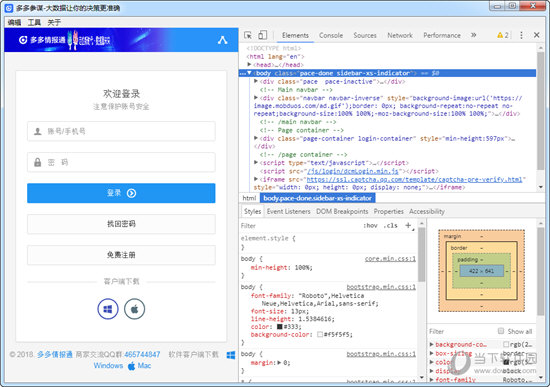
Task: Expand the iframe captcha node
Action: point(256,179)
